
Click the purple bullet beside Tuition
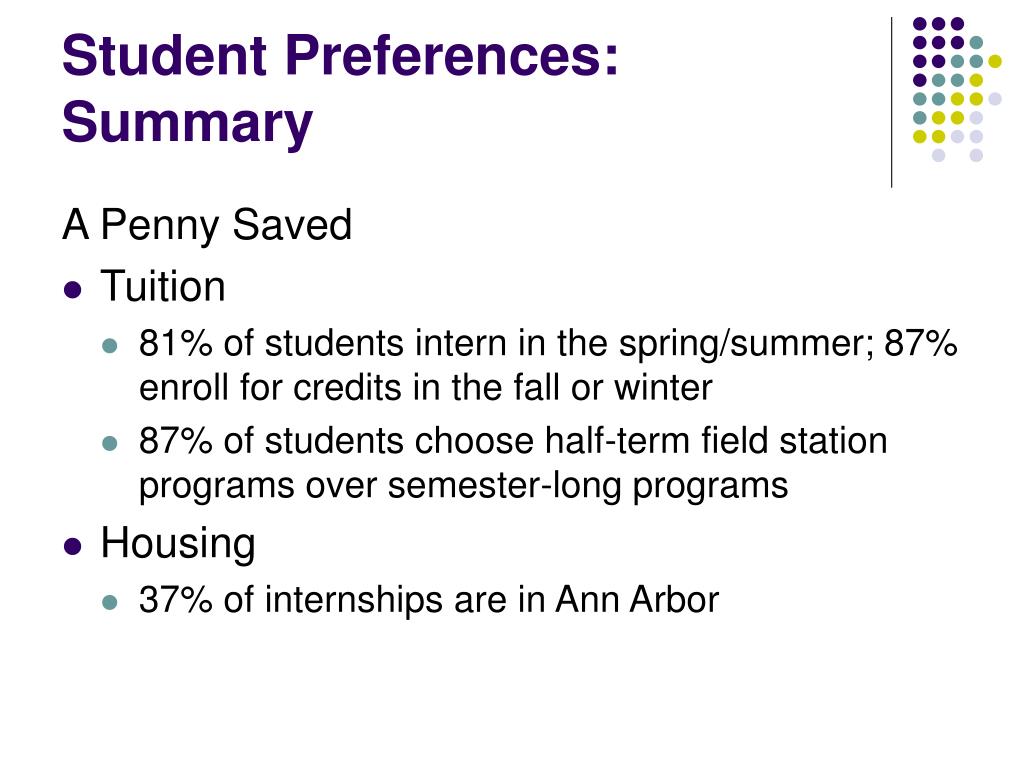point(73,289)
